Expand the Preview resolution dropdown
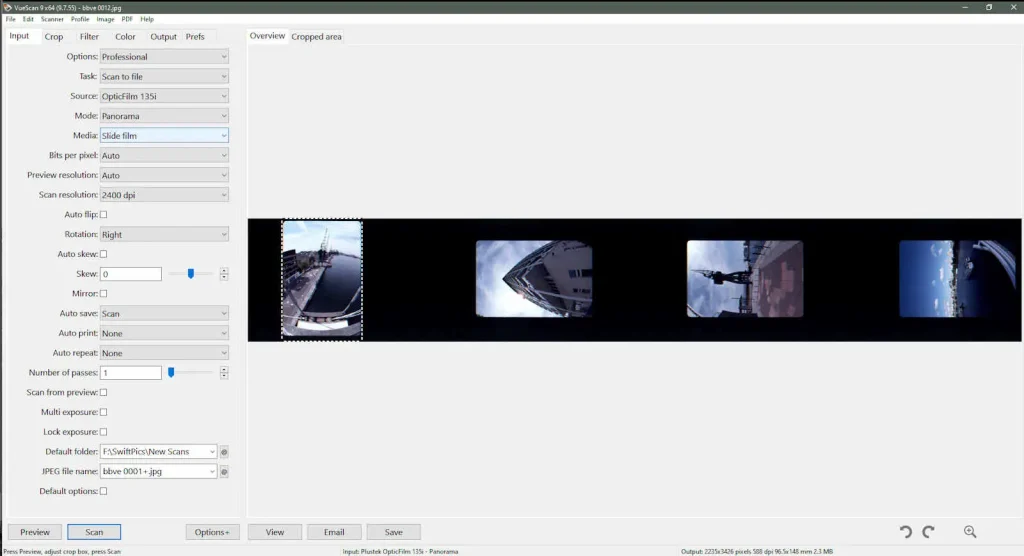This screenshot has width=1024, height=556. pos(164,175)
